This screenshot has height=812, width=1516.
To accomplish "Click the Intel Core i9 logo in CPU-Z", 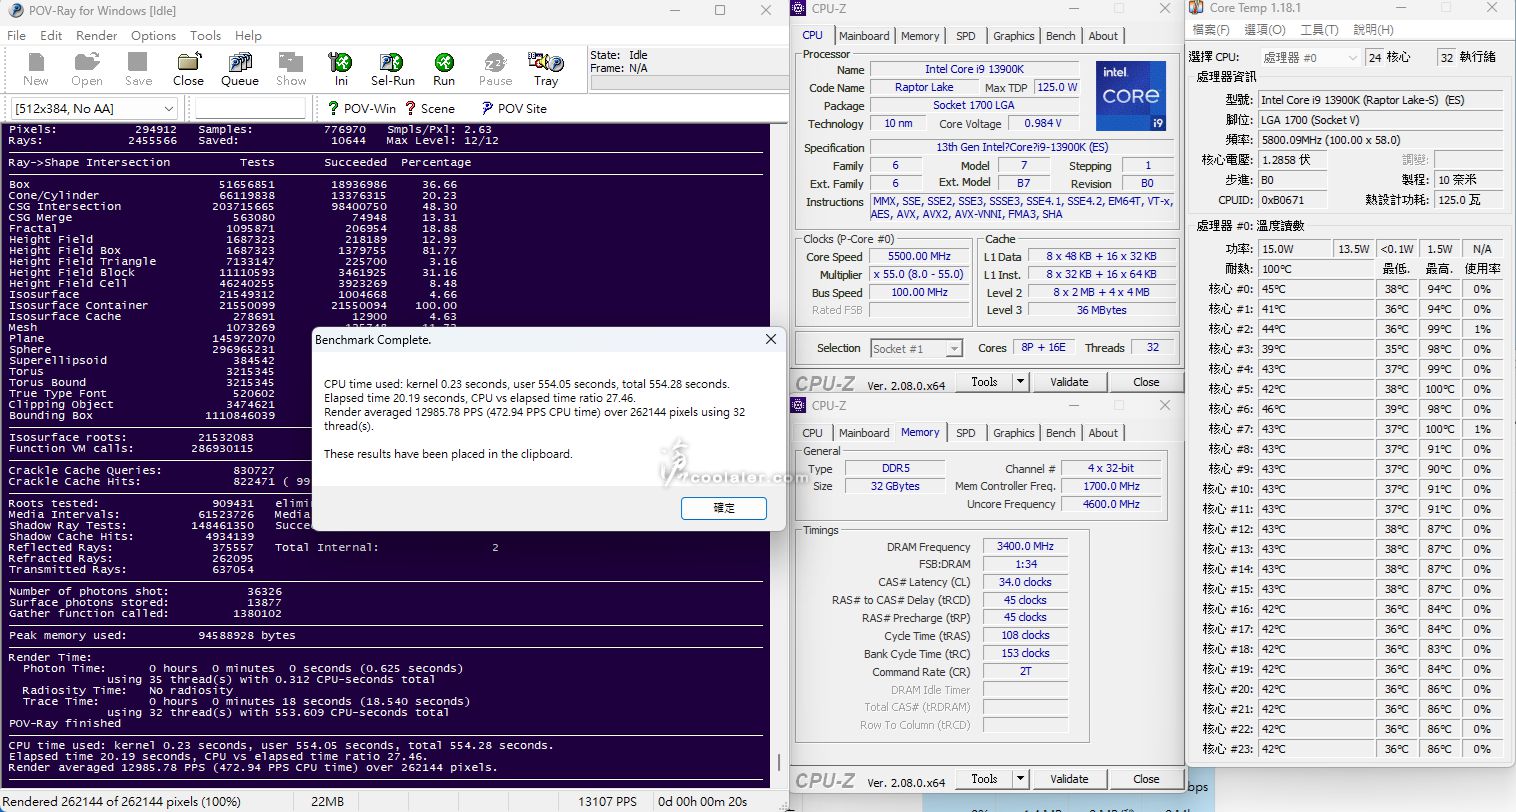I will (x=1131, y=97).
